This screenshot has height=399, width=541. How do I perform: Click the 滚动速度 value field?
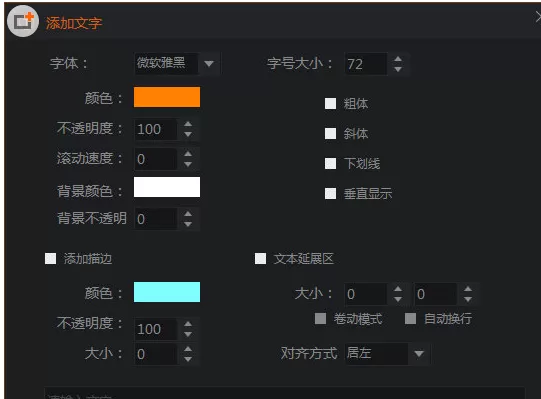[x=156, y=159]
